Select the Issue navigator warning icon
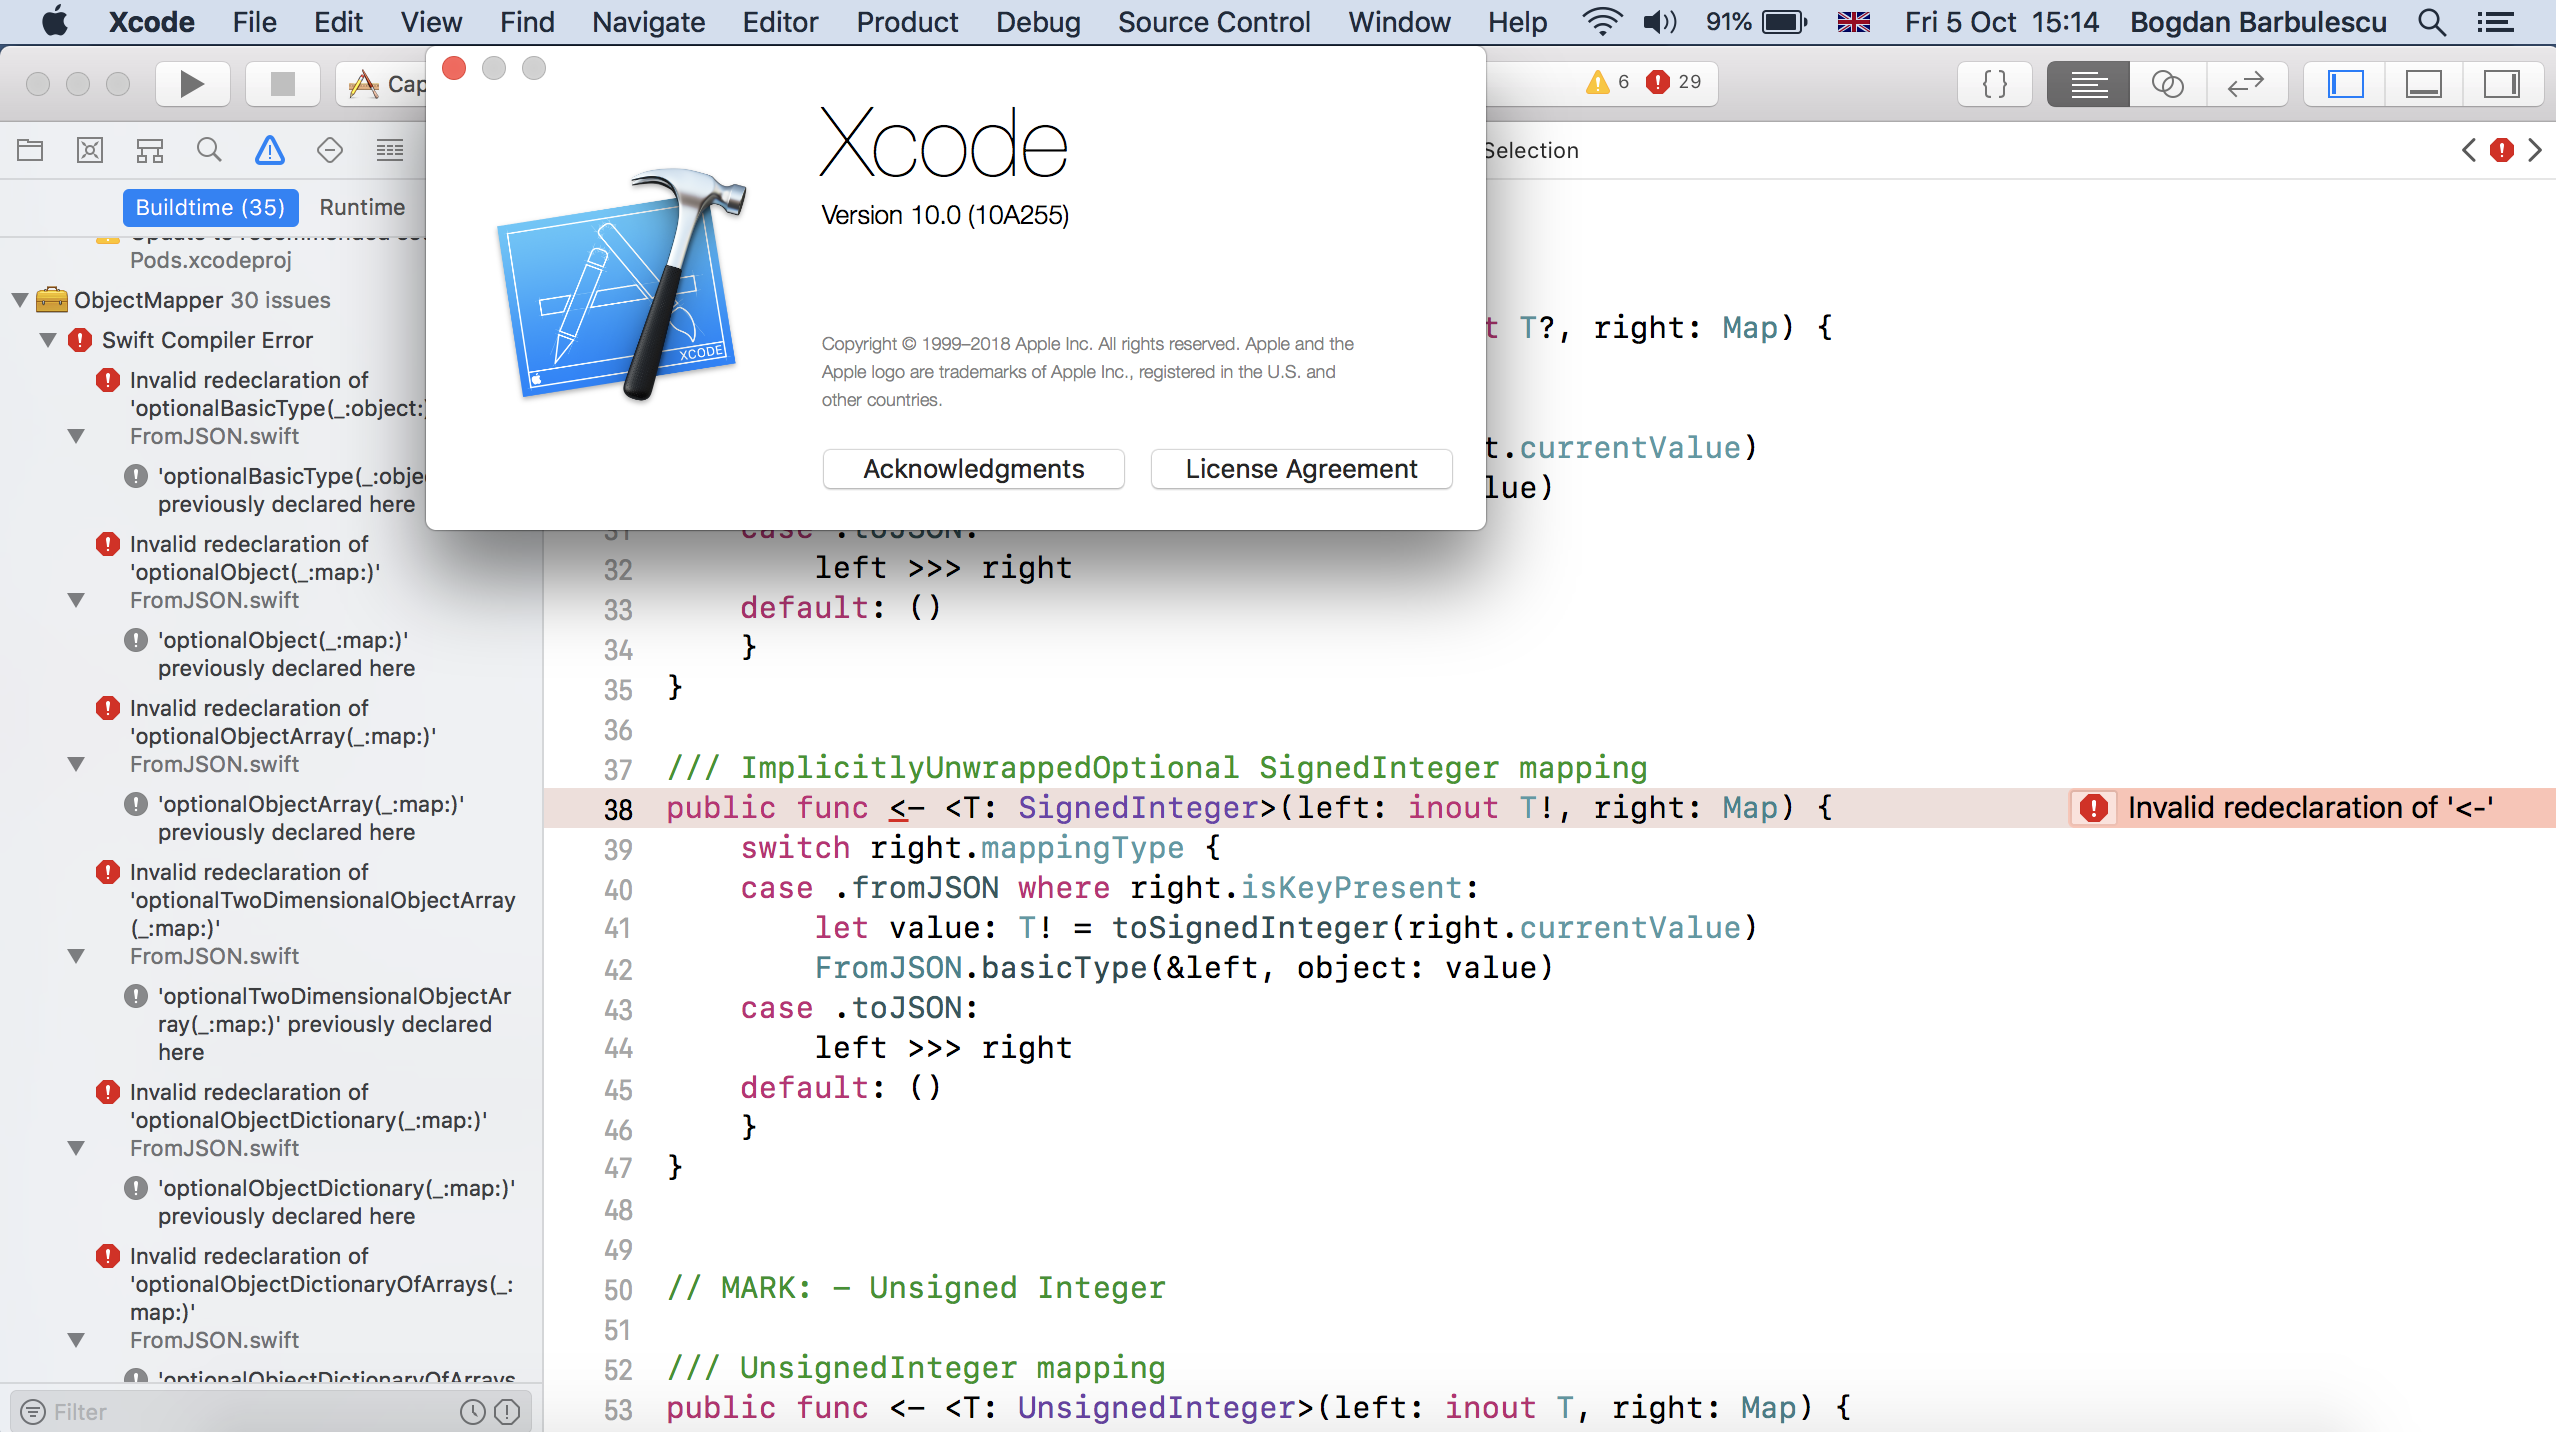This screenshot has width=2556, height=1432. [x=269, y=151]
